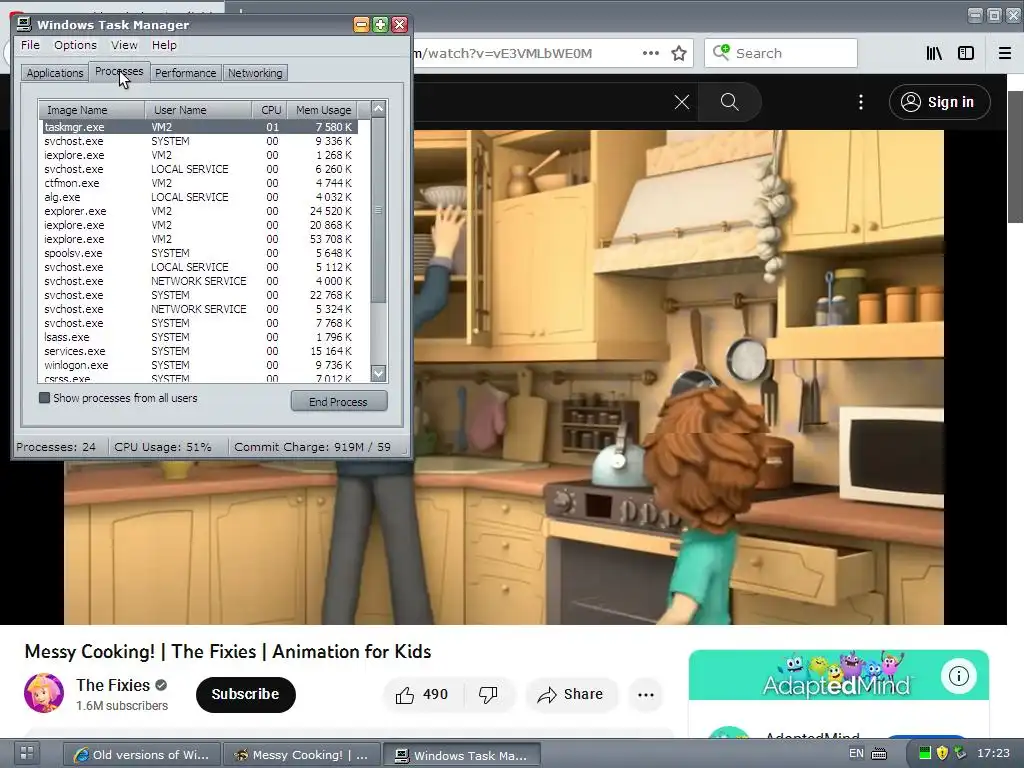Image resolution: width=1024 pixels, height=768 pixels.
Task: Click the Share button under video
Action: [571, 695]
